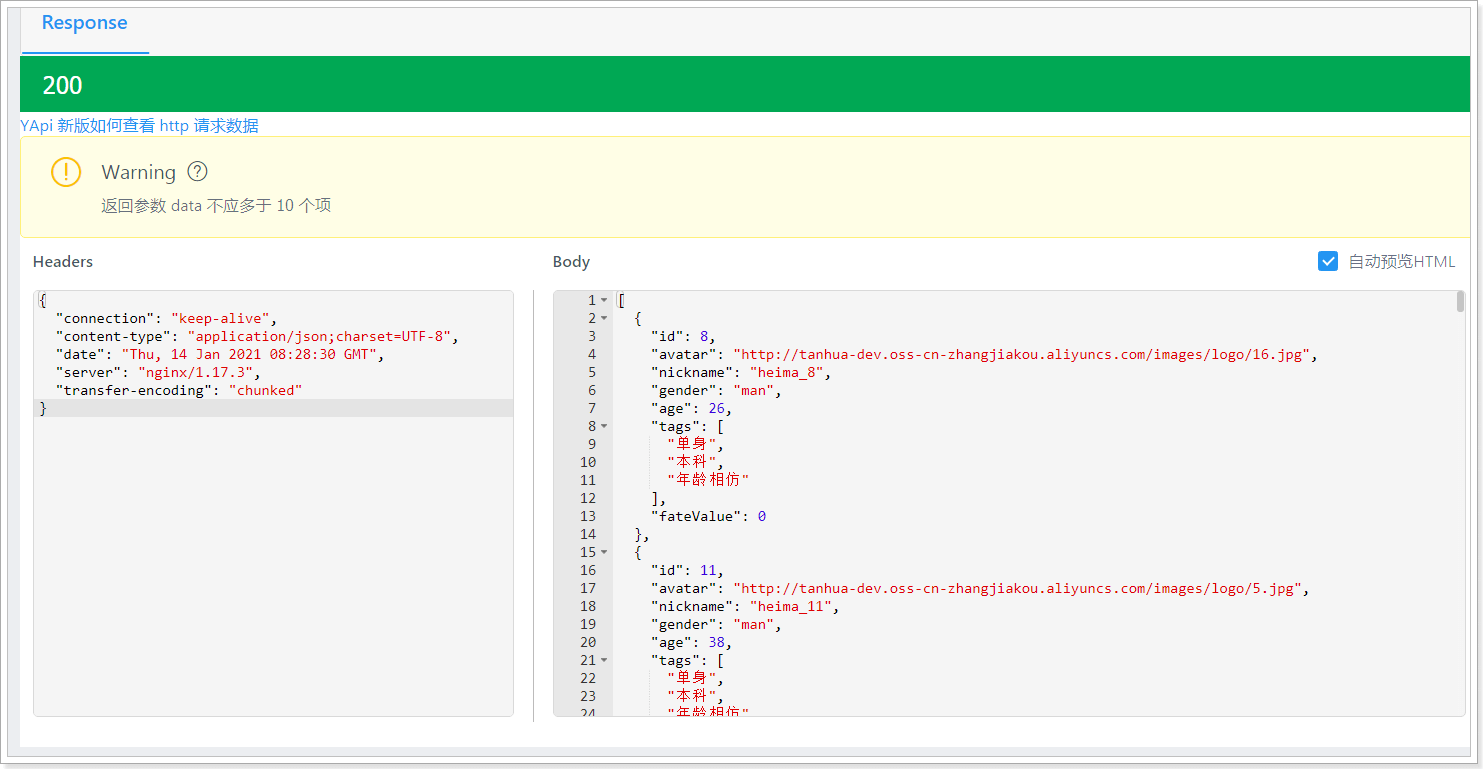Image resolution: width=1483 pixels, height=769 pixels.
Task: Click the date value Thu, 14 Jan 2021
Action: [249, 354]
